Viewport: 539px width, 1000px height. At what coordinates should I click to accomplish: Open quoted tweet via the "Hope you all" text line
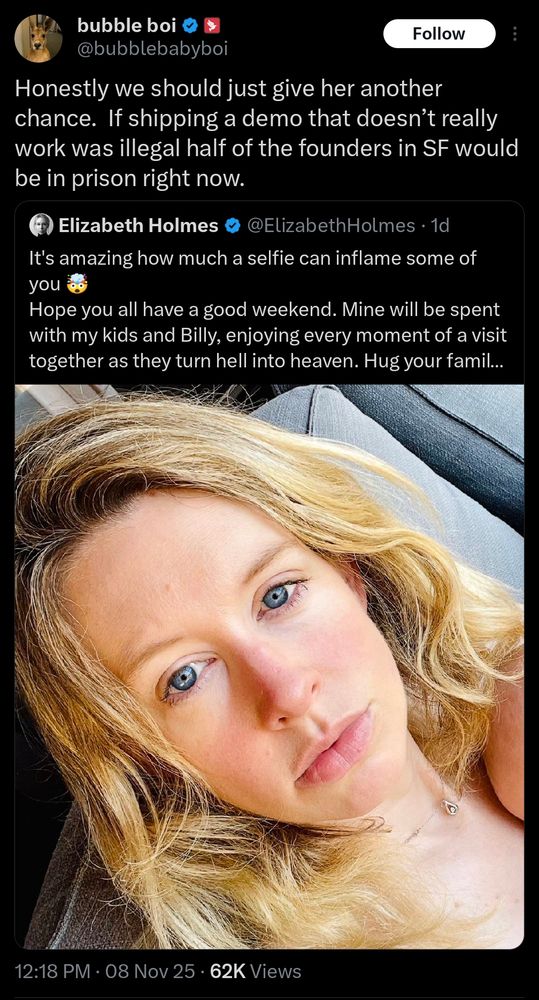[264, 310]
